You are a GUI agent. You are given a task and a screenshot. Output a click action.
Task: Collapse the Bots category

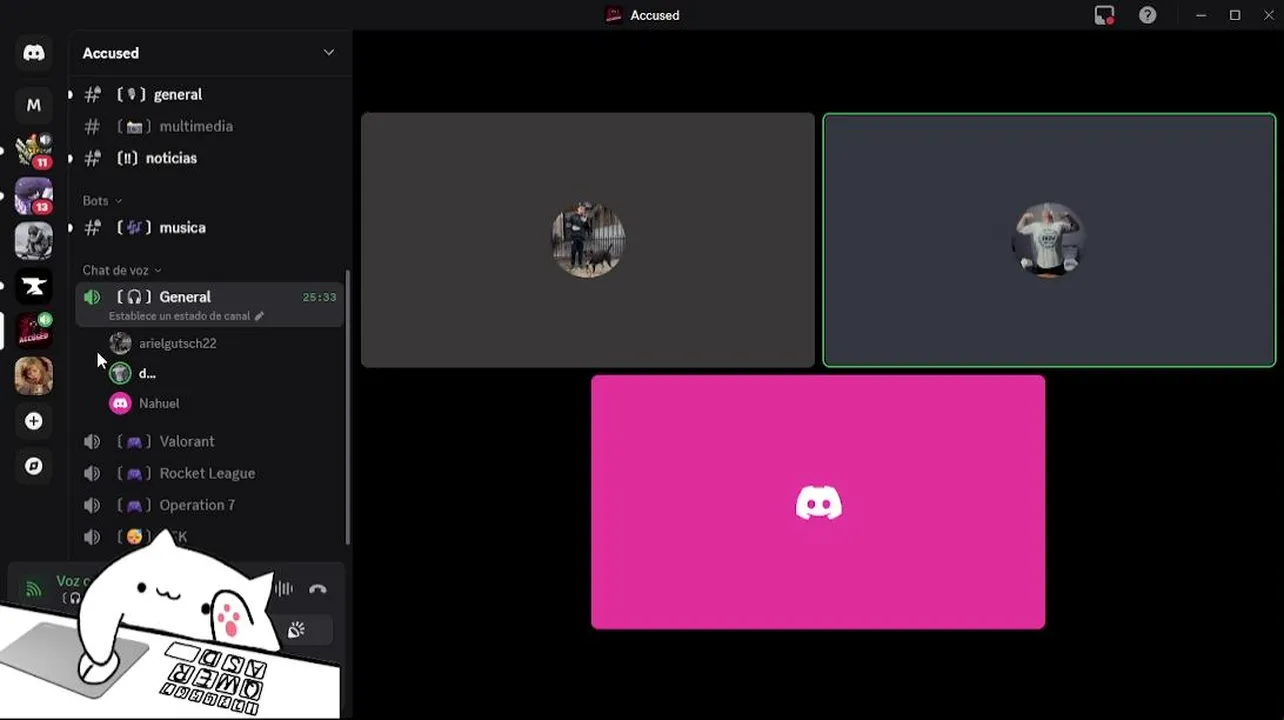coord(102,201)
